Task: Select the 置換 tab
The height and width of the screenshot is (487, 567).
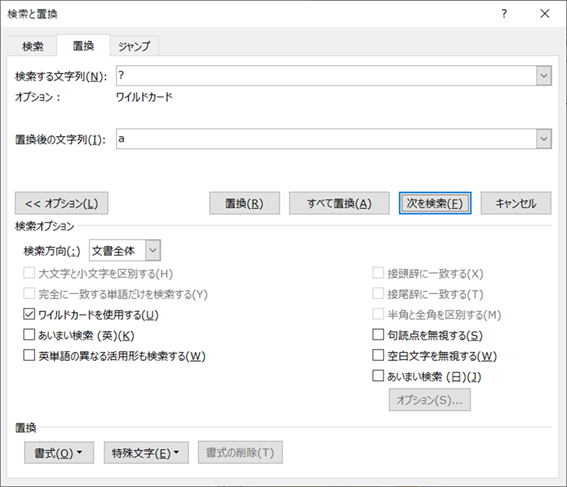Action: 83,46
